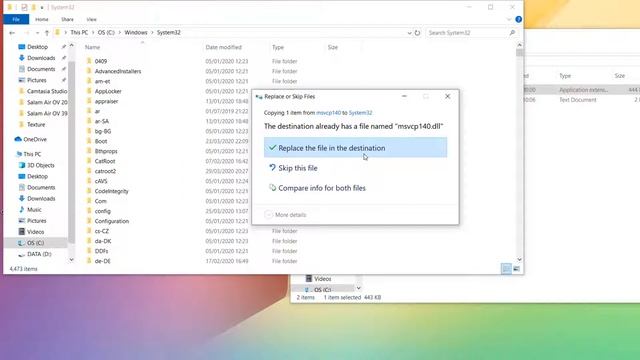Sort by Type column header
This screenshot has width=640, height=360.
pos(278,47)
